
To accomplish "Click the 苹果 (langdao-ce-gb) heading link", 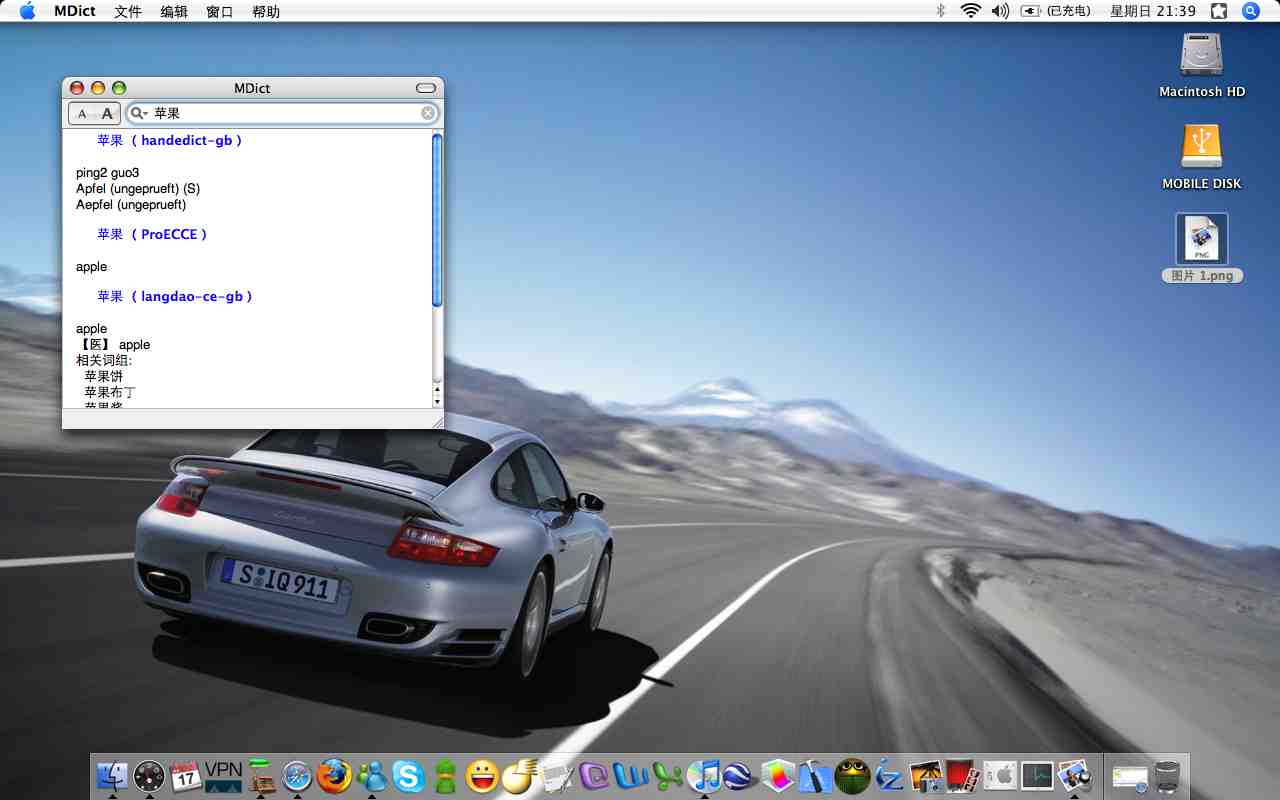I will [x=175, y=297].
